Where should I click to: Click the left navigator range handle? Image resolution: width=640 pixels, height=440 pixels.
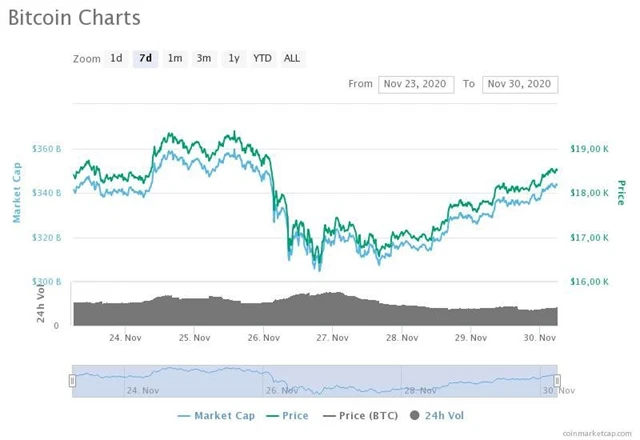(x=72, y=380)
